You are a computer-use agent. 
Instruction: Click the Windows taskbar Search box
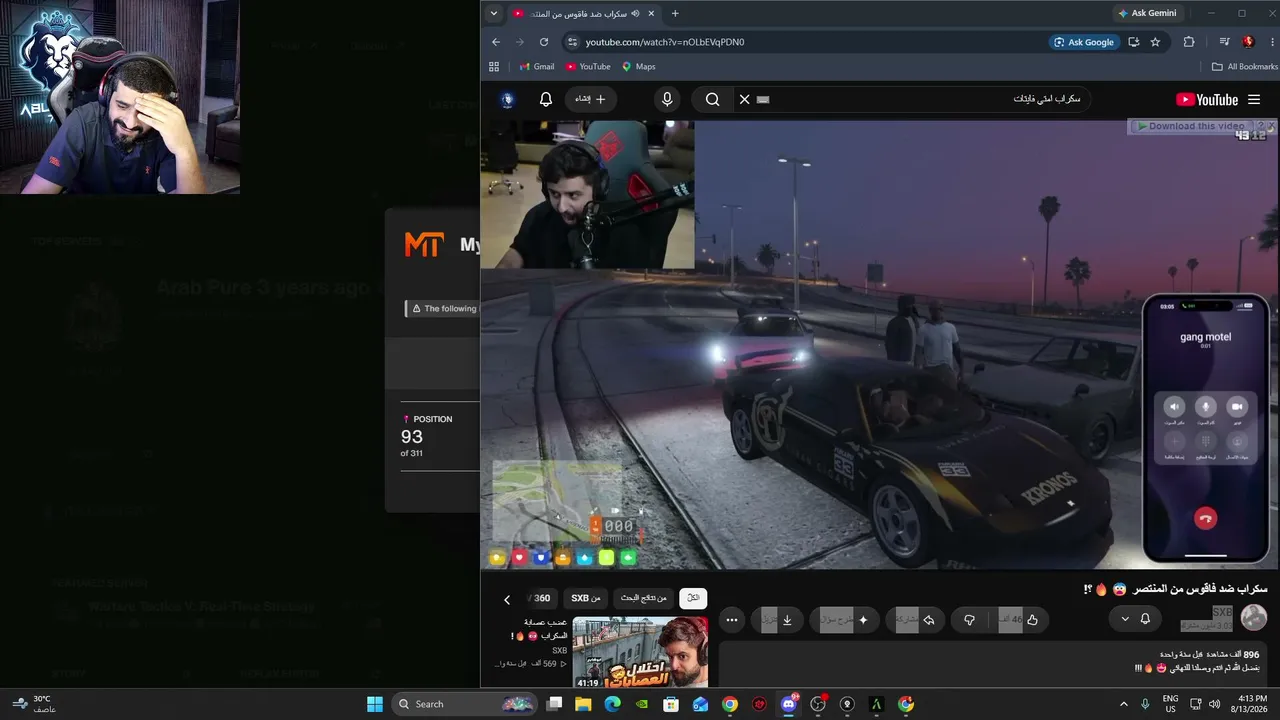(465, 704)
